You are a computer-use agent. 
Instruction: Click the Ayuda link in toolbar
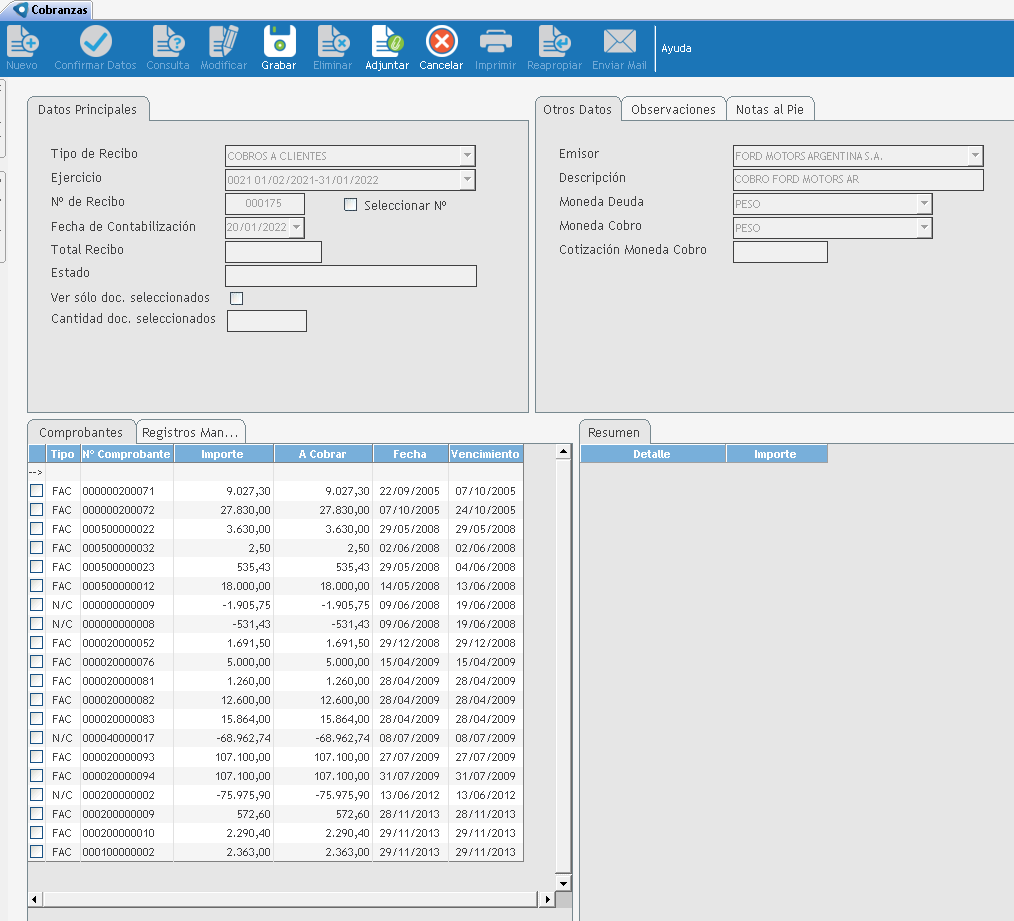(676, 48)
